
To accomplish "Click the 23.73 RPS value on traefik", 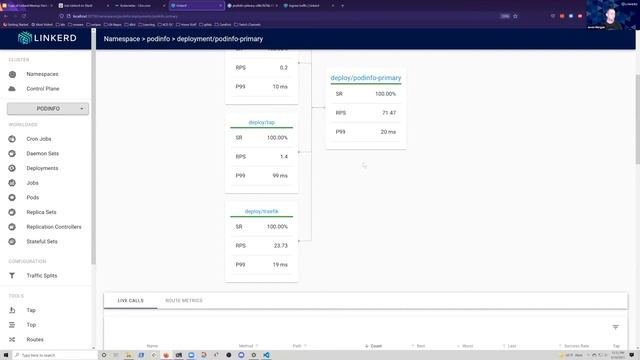I will (281, 246).
